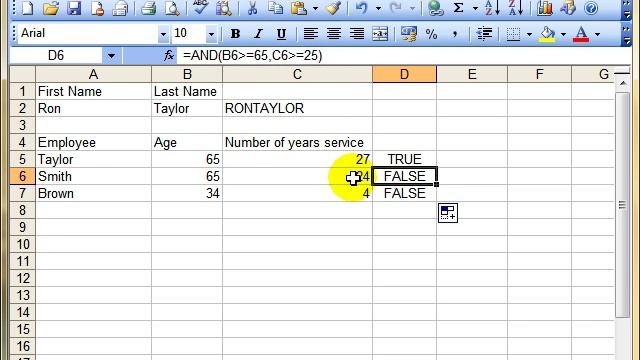
Task: Open the Permission icon
Action: coord(97,8)
